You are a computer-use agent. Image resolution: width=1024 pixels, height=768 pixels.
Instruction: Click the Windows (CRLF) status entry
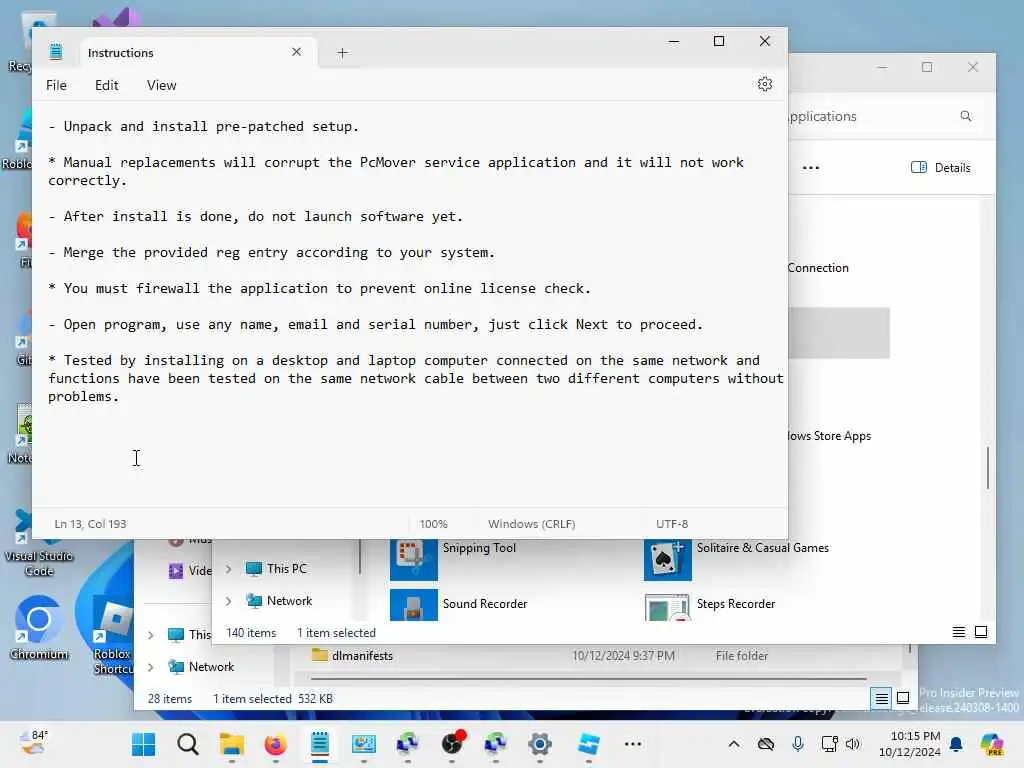click(x=532, y=524)
